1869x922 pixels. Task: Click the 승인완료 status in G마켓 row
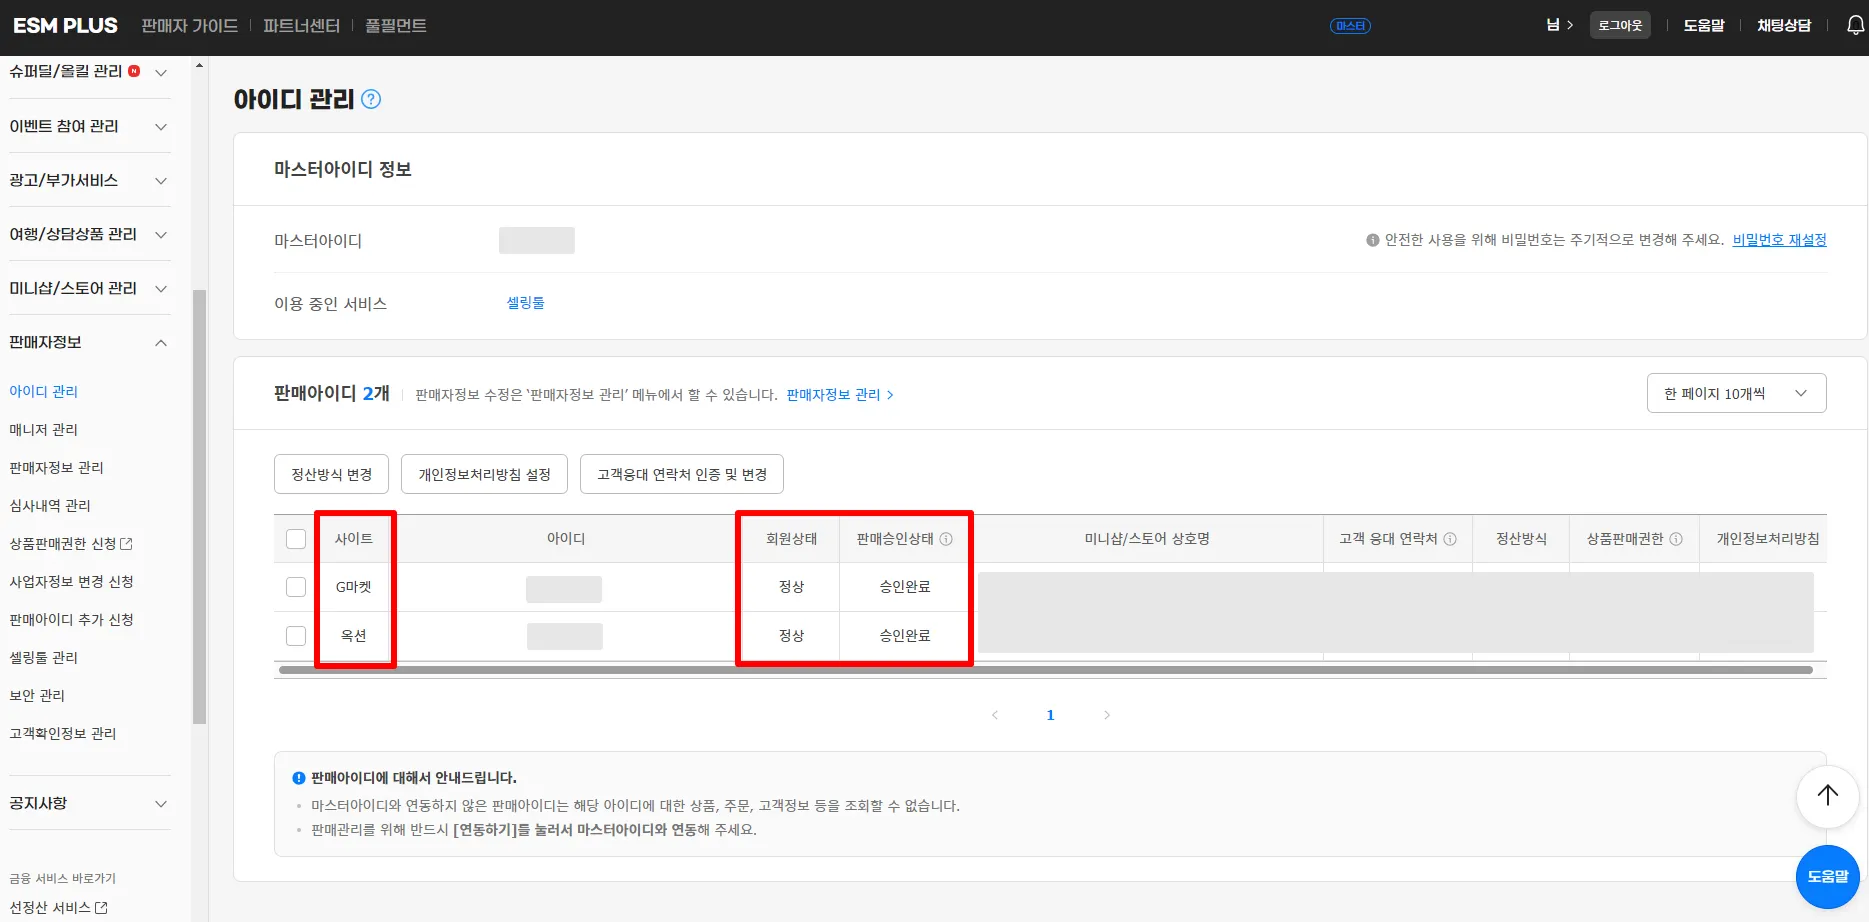[905, 587]
